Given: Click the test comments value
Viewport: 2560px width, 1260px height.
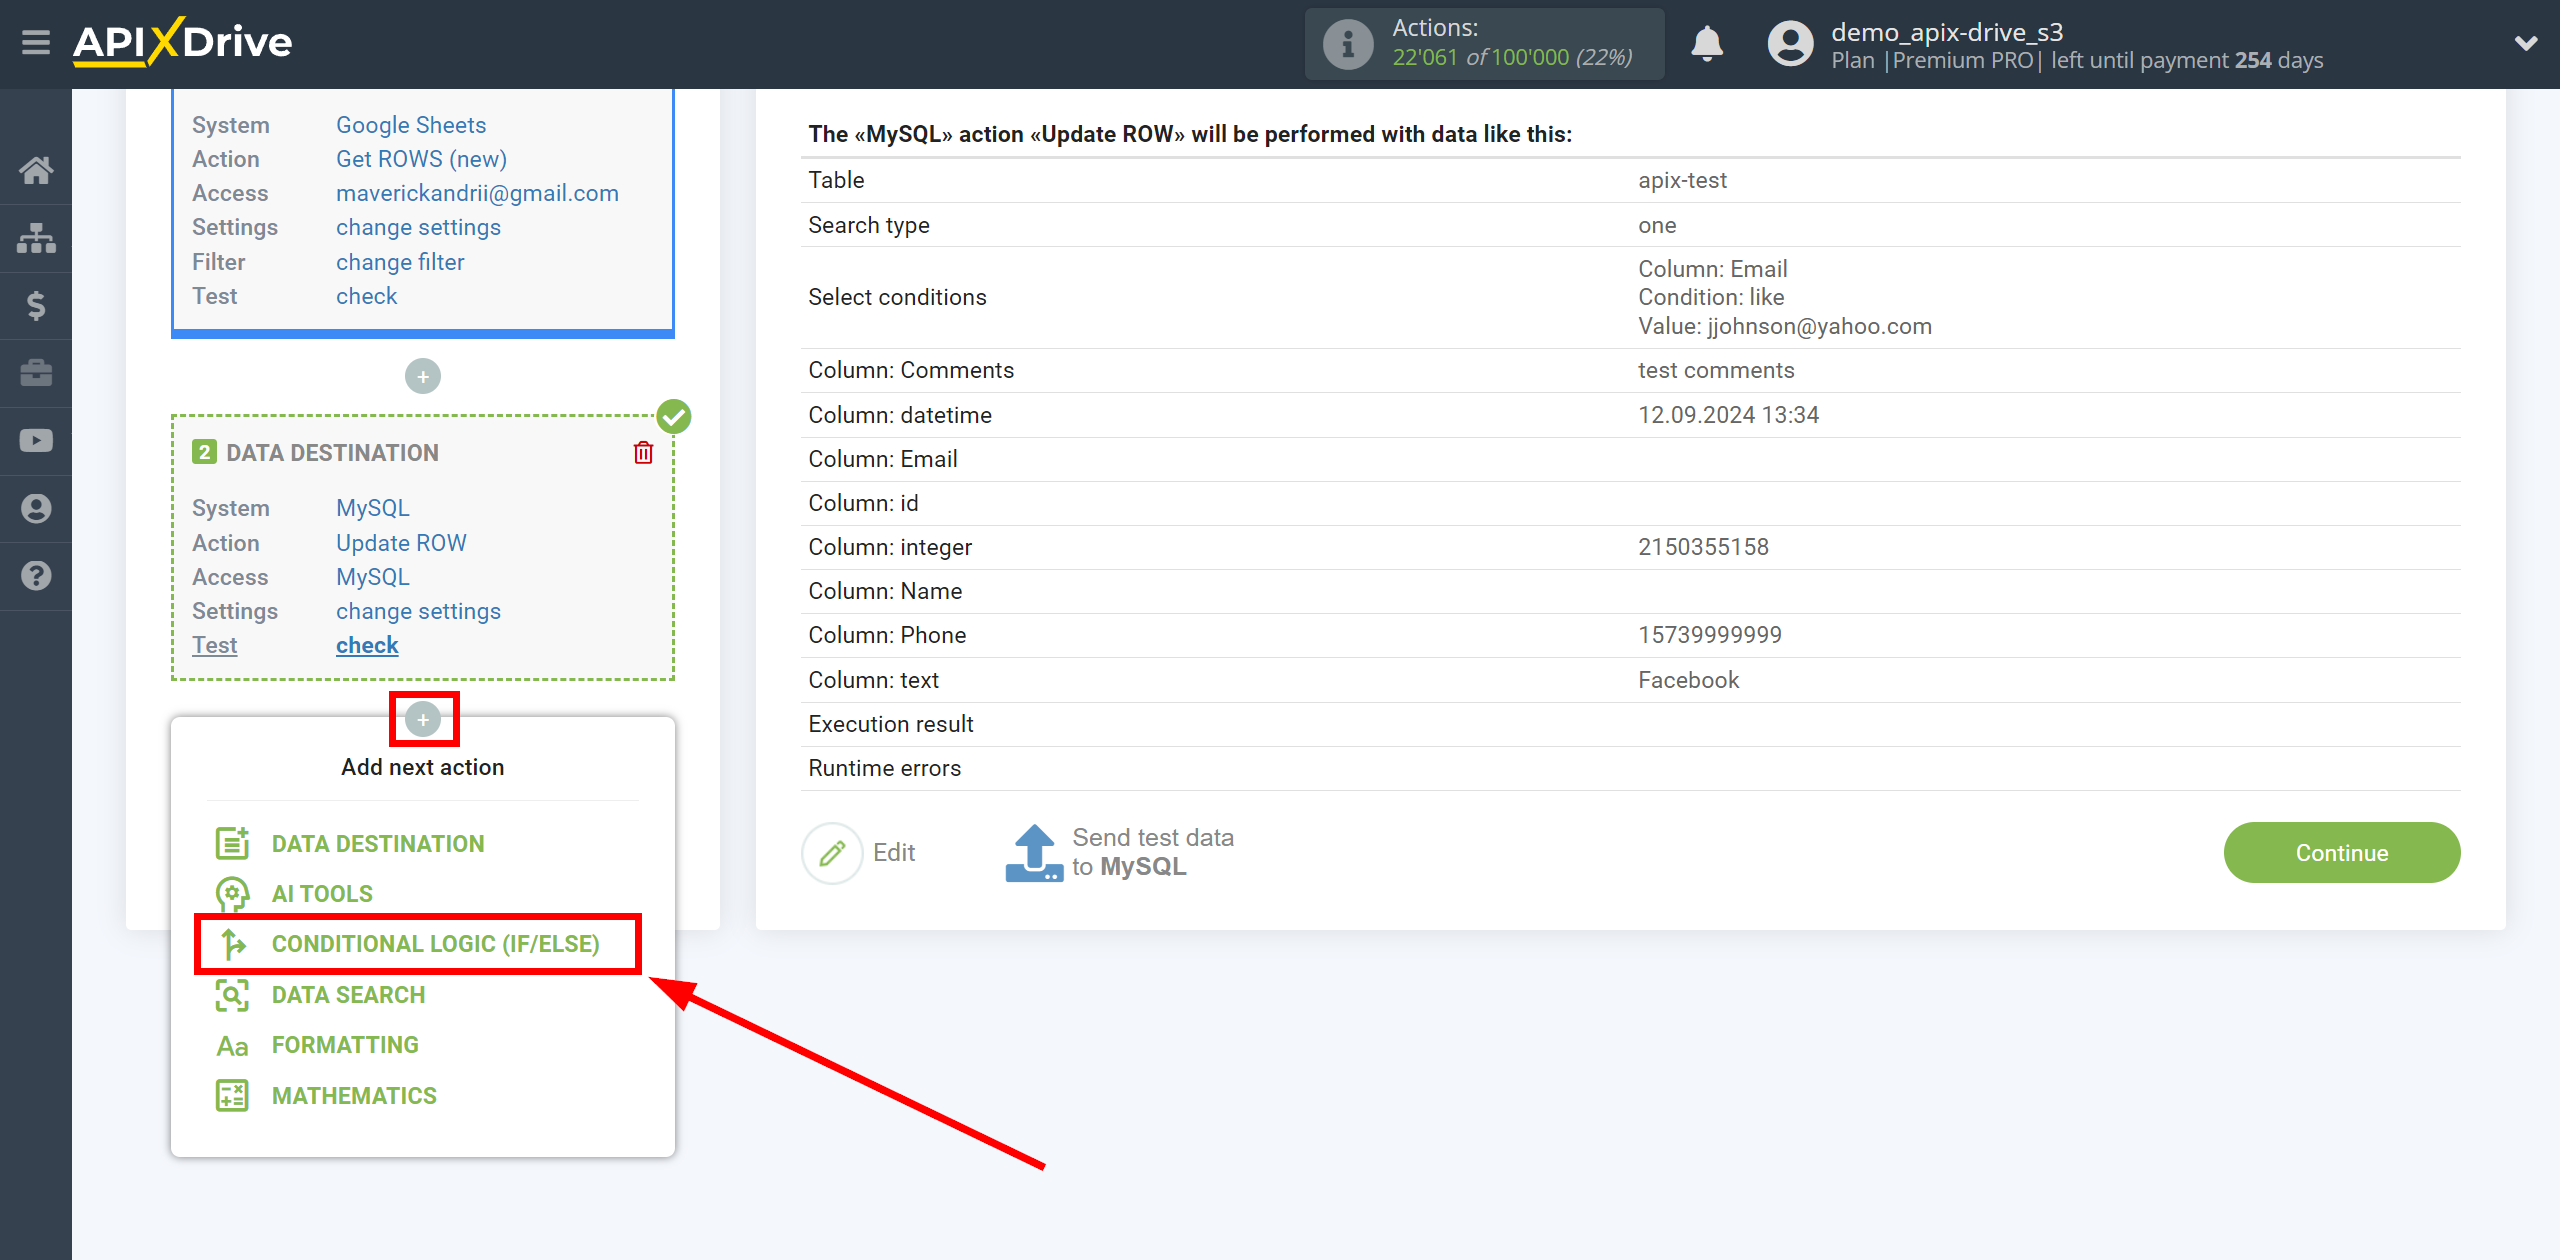Looking at the screenshot, I should pos(1716,370).
